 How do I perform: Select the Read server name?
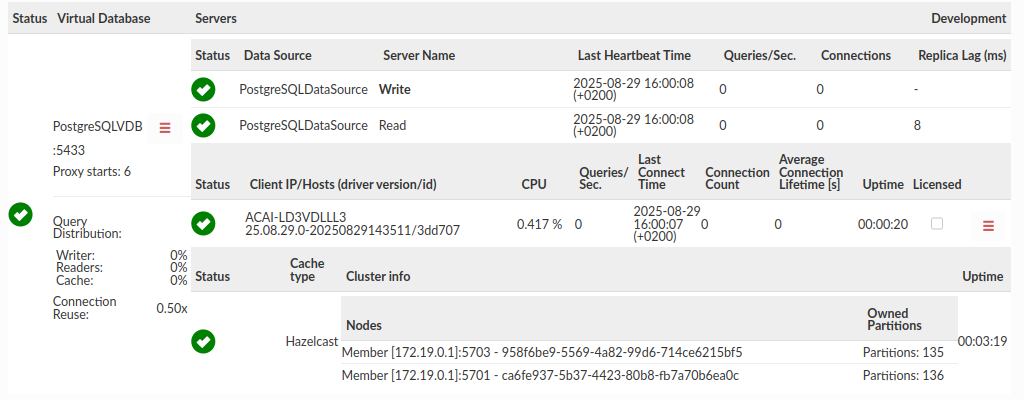click(392, 126)
